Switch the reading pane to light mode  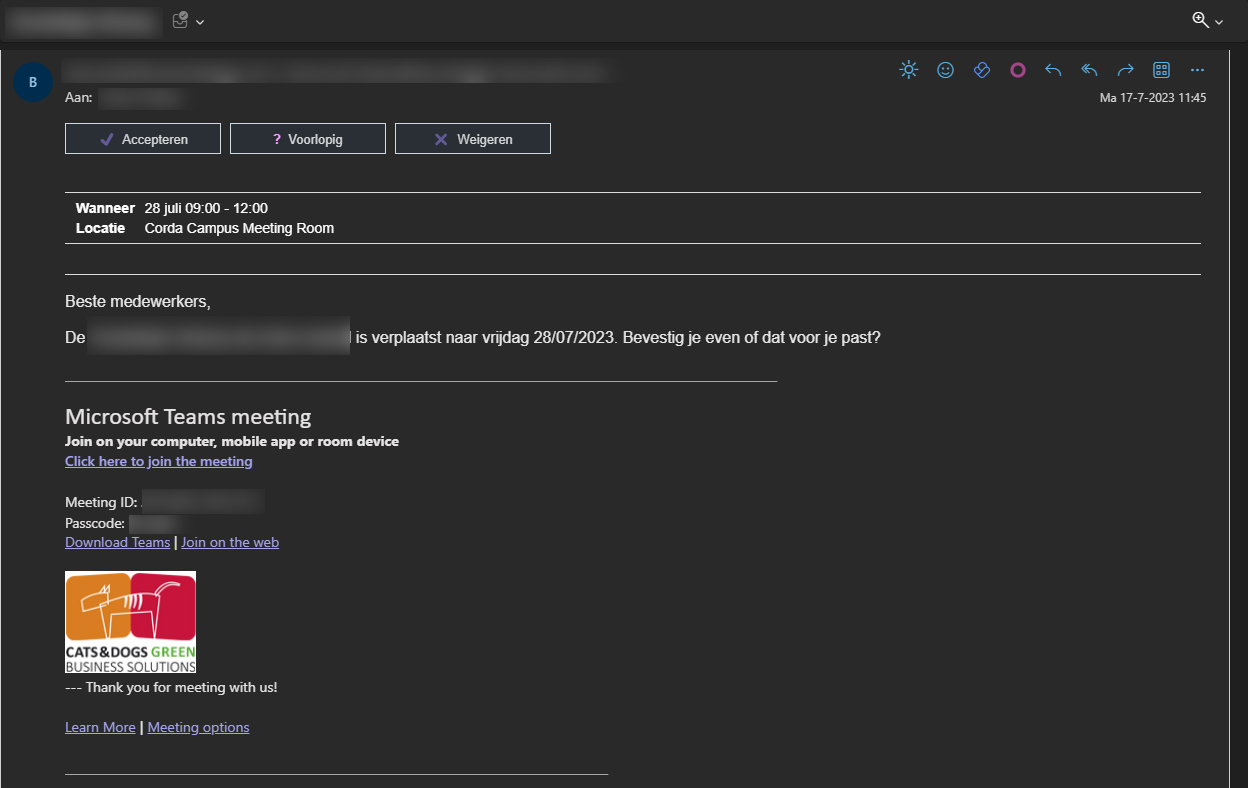tap(908, 70)
